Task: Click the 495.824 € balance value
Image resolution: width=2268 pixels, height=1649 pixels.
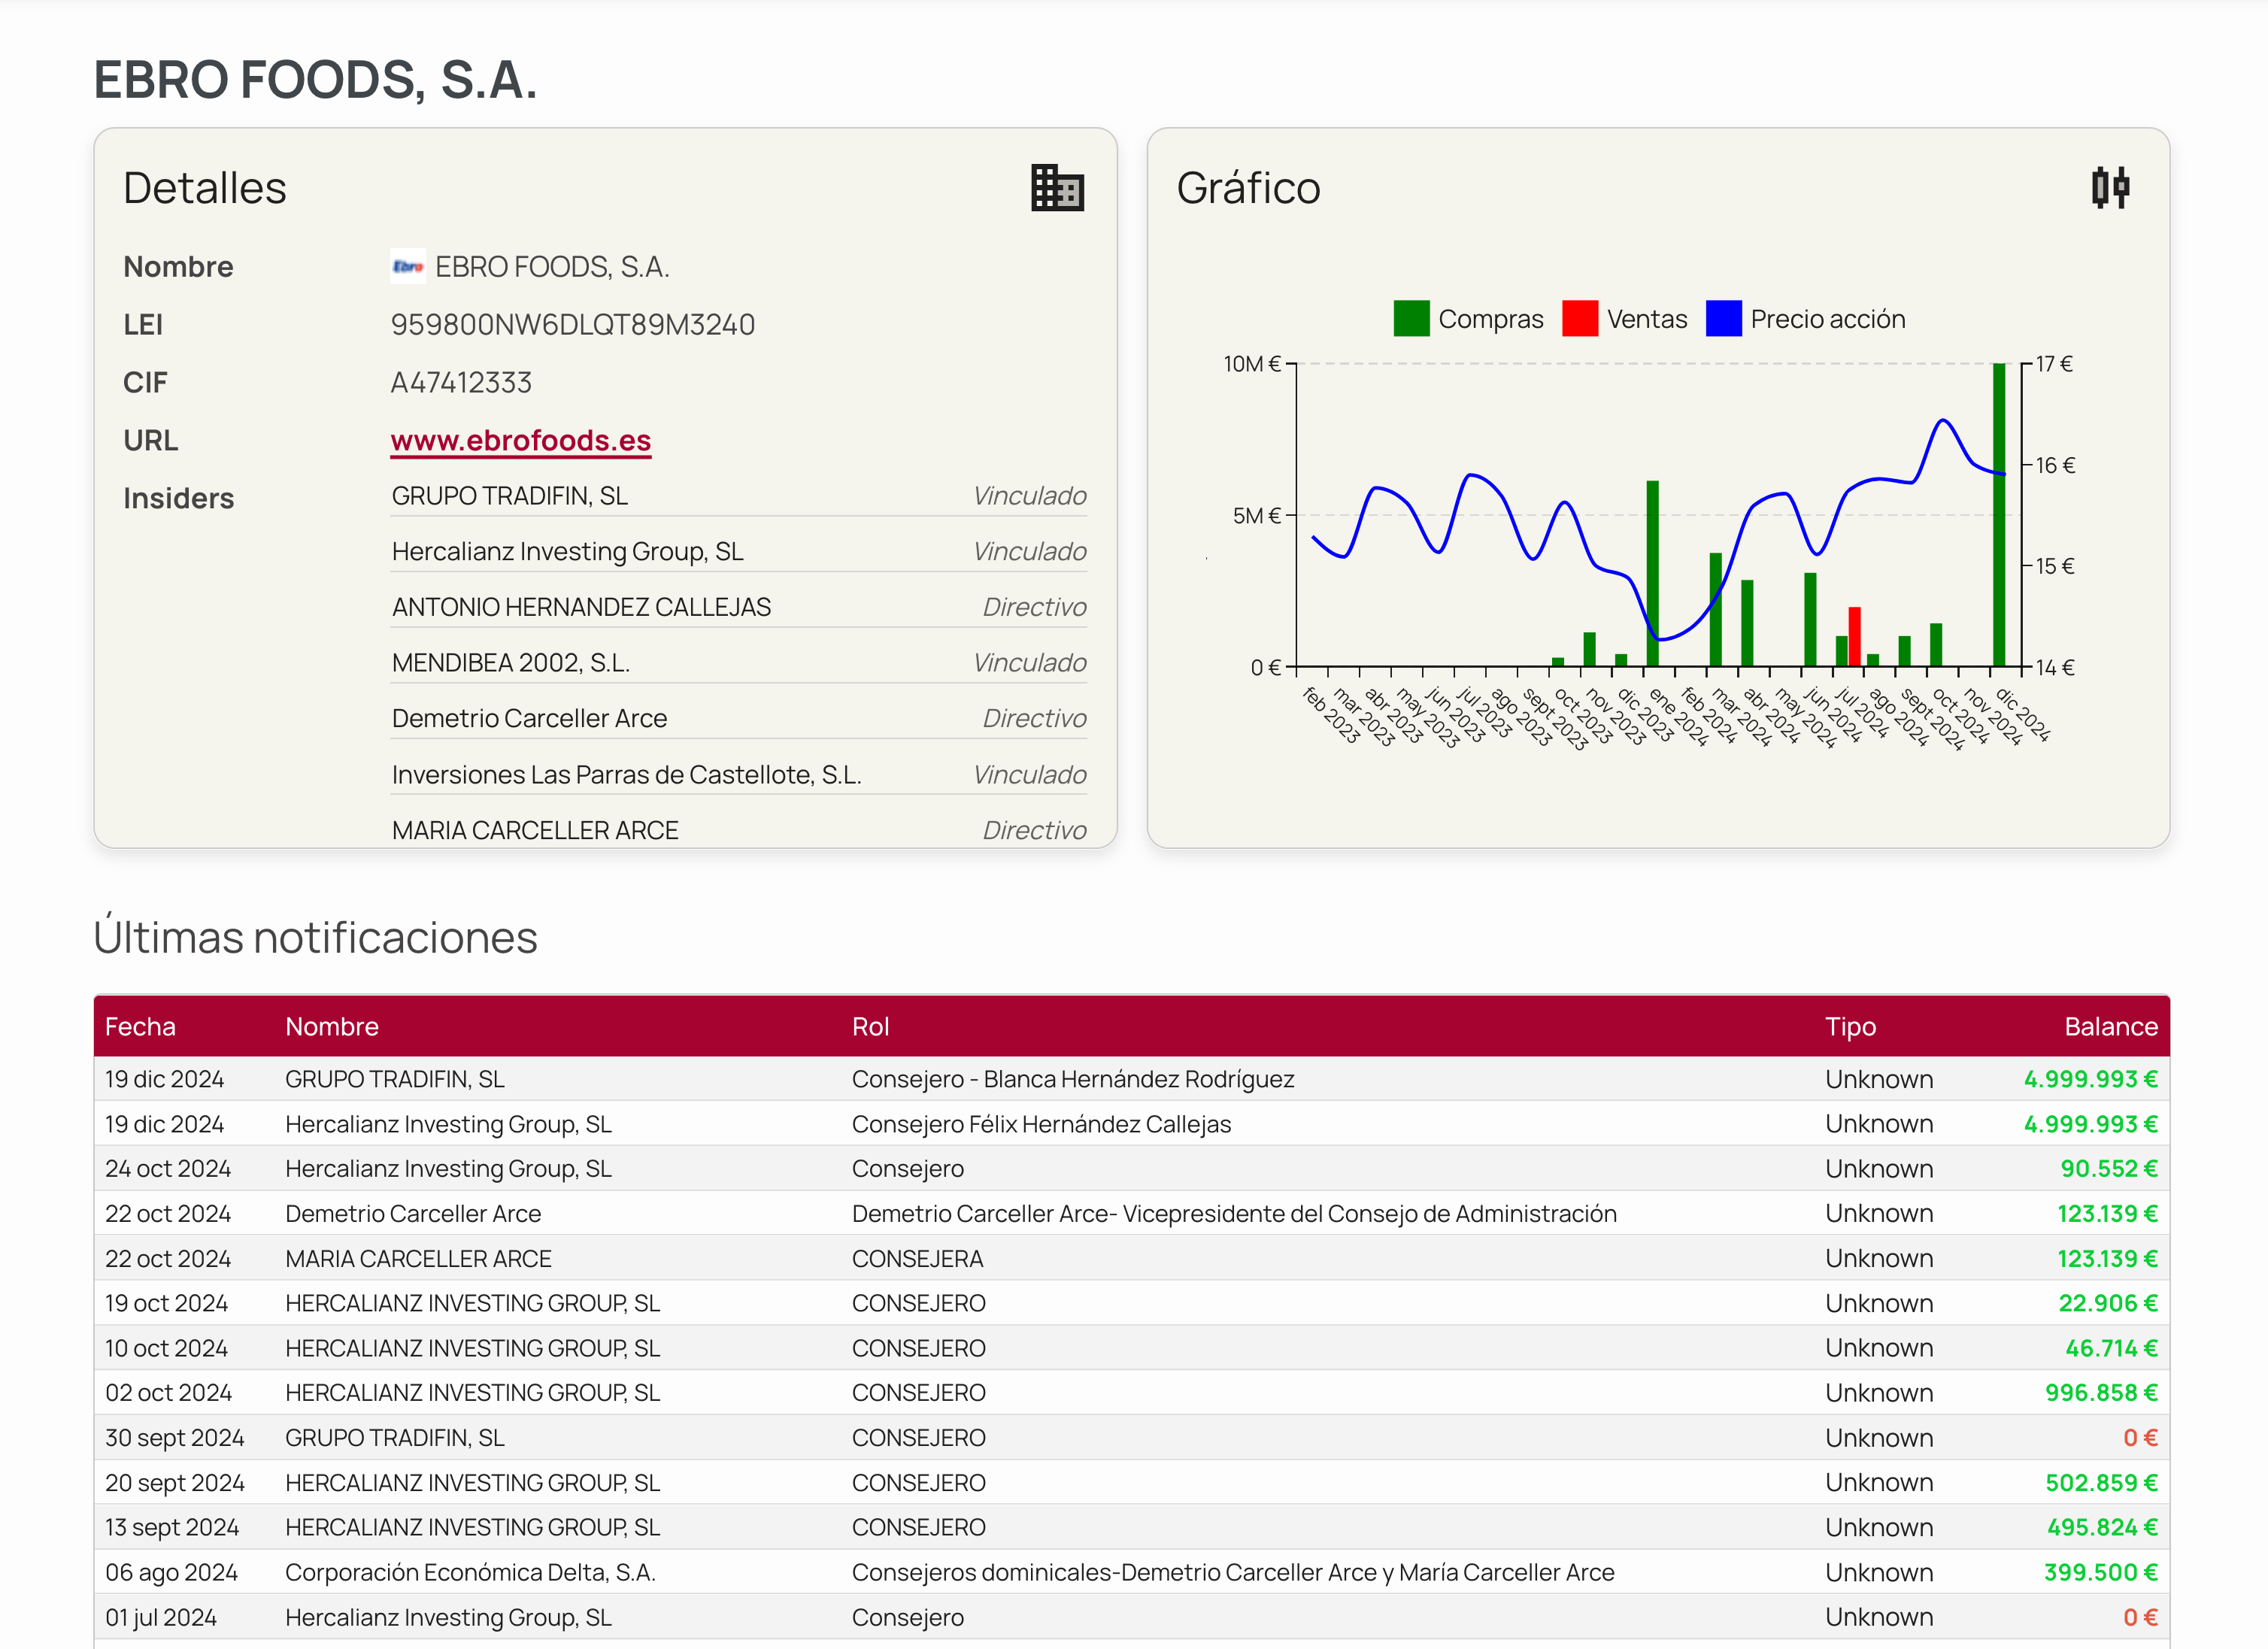Action: (x=2102, y=1528)
